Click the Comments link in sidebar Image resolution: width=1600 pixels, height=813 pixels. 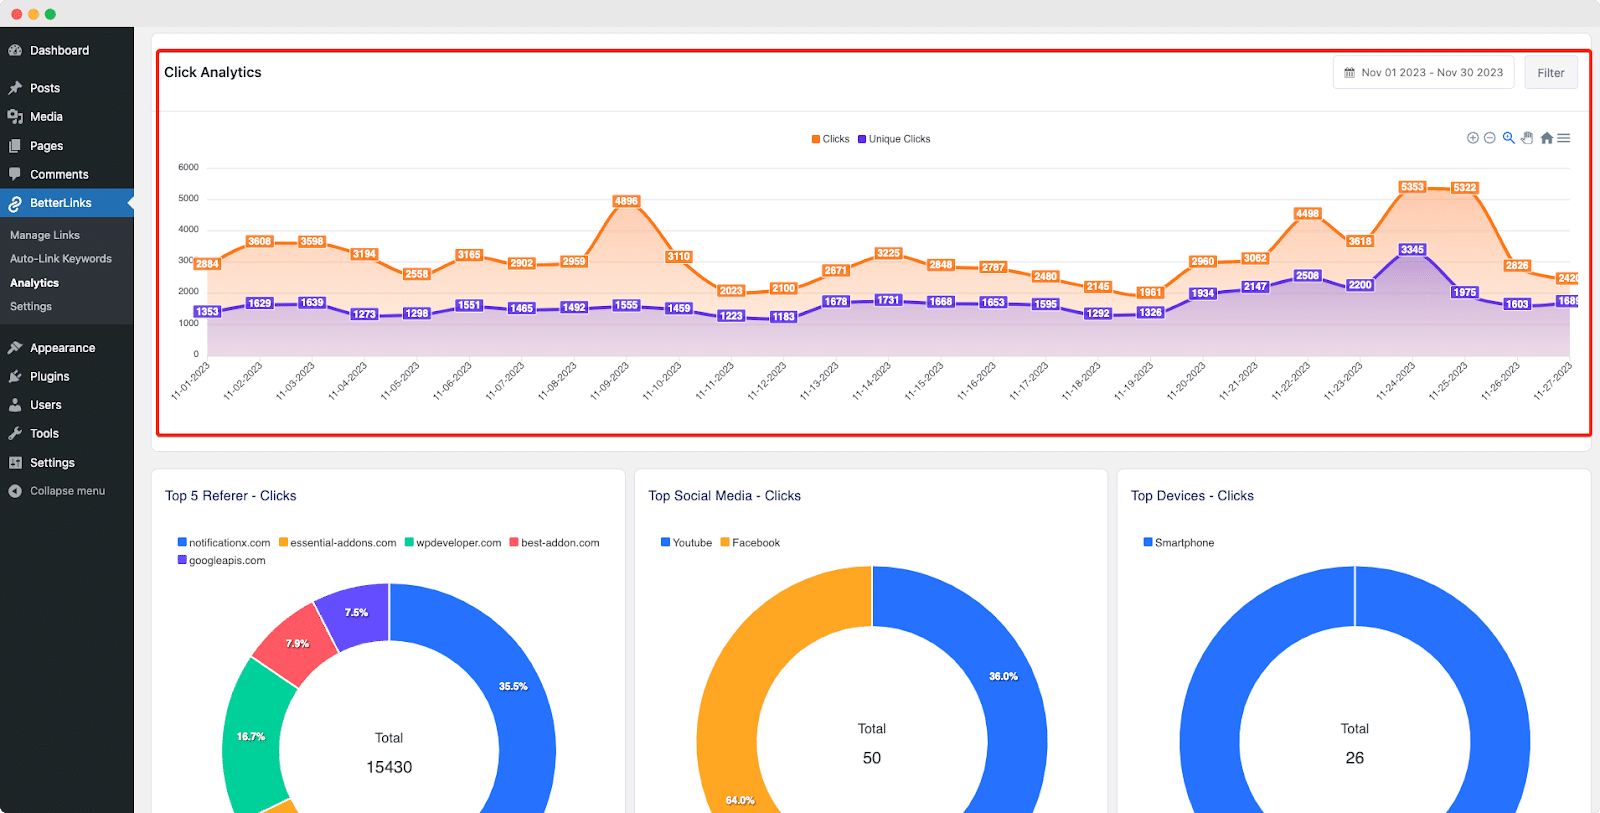coord(59,174)
